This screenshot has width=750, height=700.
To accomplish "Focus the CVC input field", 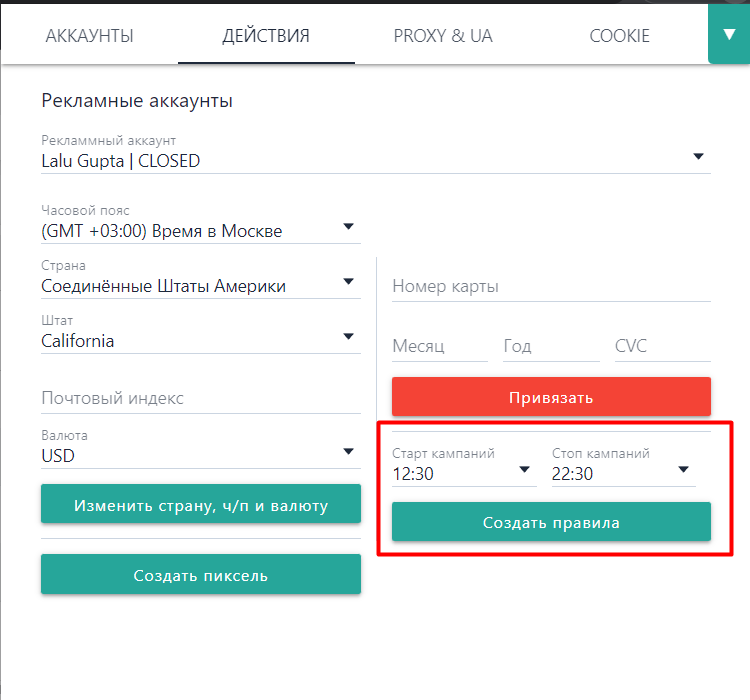I will (x=662, y=347).
